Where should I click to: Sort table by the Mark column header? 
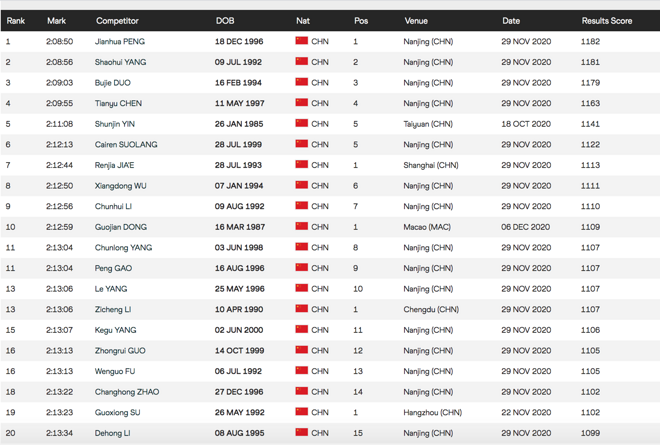pyautogui.click(x=56, y=21)
